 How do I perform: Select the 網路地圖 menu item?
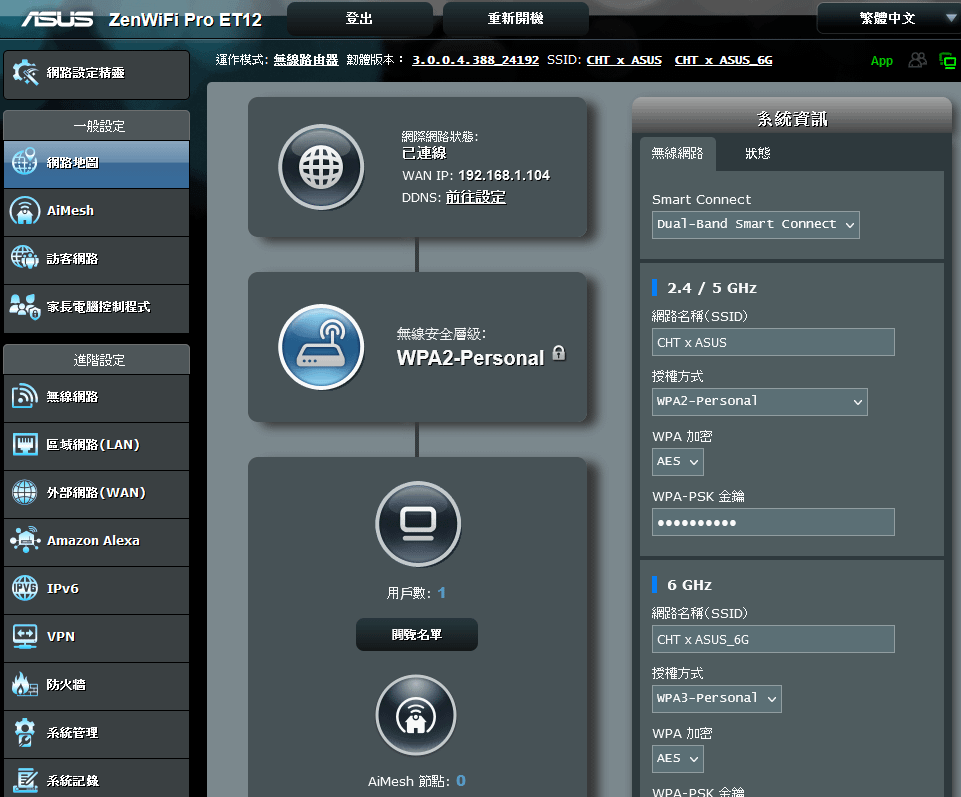96,163
